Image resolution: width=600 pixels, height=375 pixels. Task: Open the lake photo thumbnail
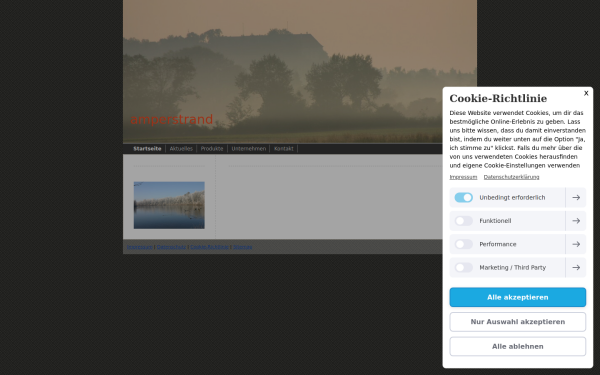coord(169,205)
